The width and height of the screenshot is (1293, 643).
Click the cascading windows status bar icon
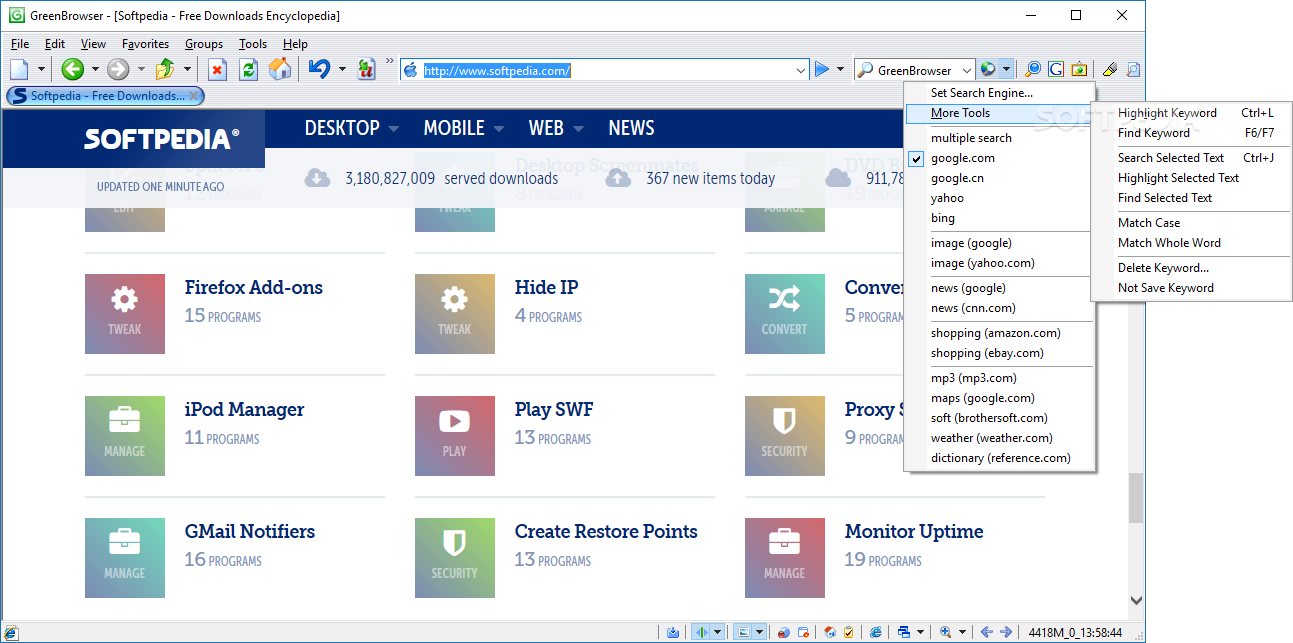tap(904, 632)
